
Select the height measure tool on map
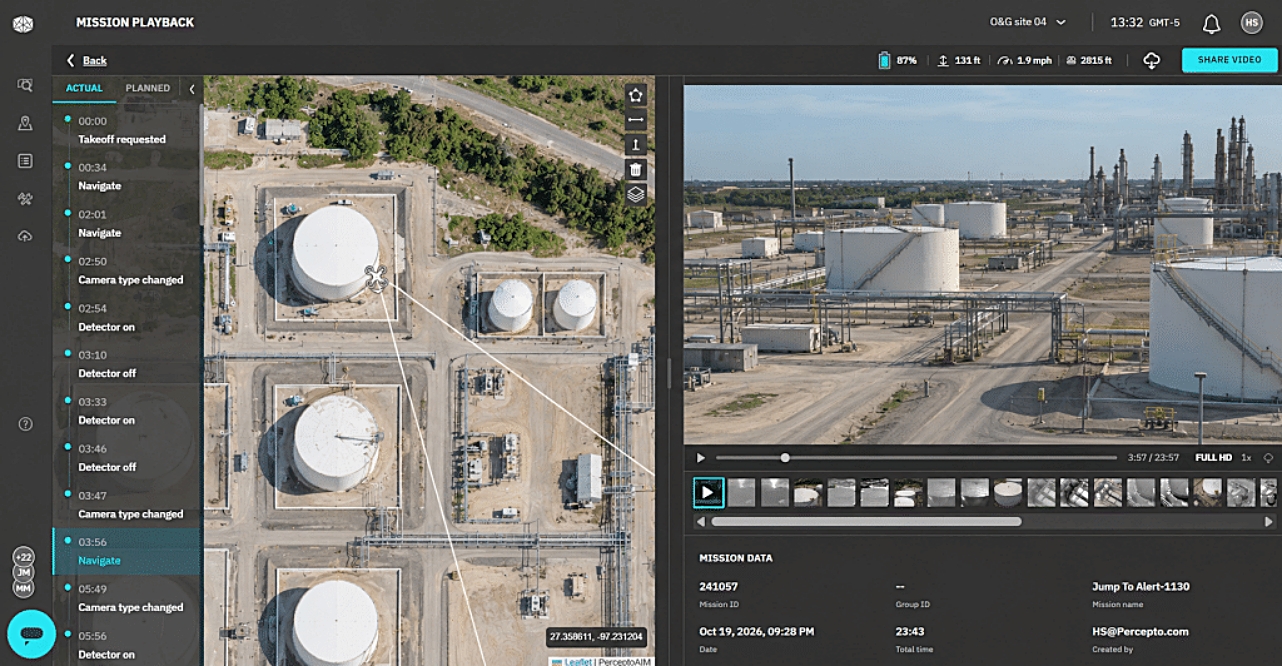[636, 145]
